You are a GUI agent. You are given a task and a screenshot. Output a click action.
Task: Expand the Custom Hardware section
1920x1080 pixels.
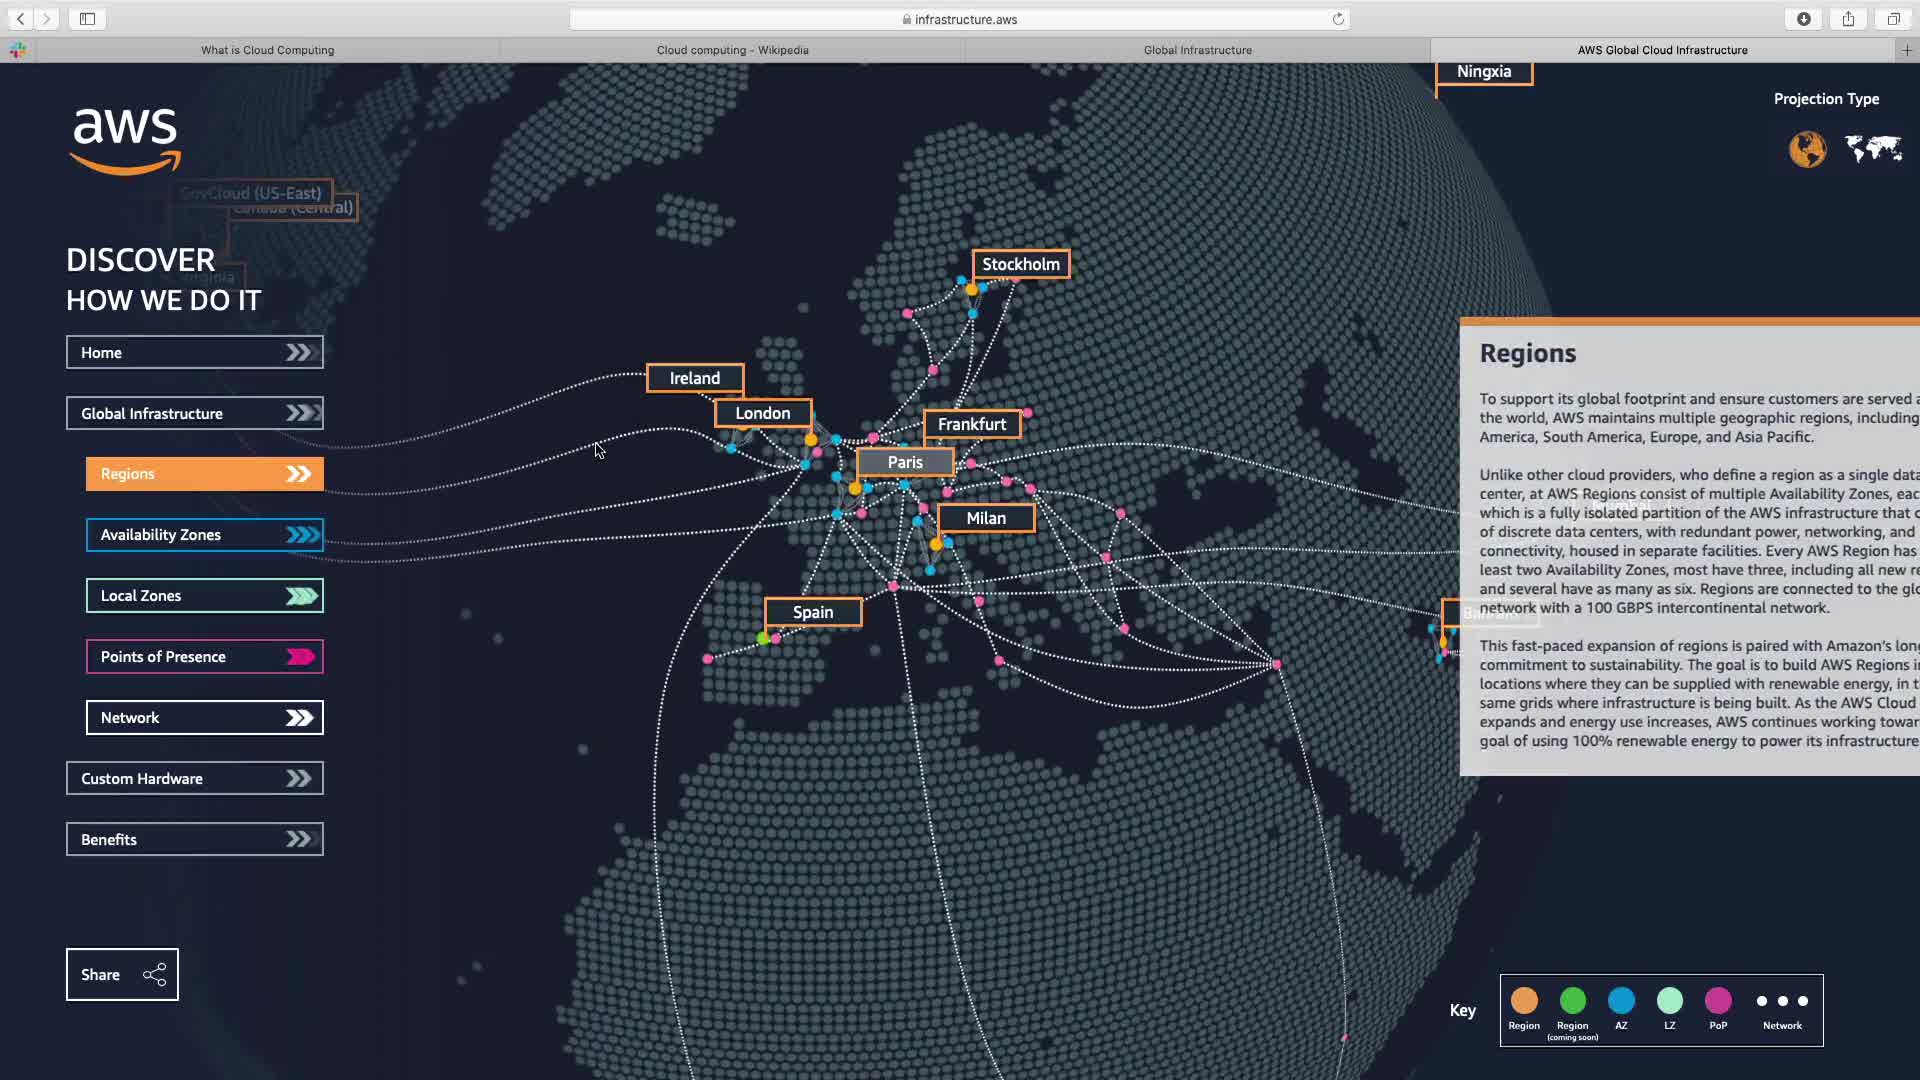(194, 779)
